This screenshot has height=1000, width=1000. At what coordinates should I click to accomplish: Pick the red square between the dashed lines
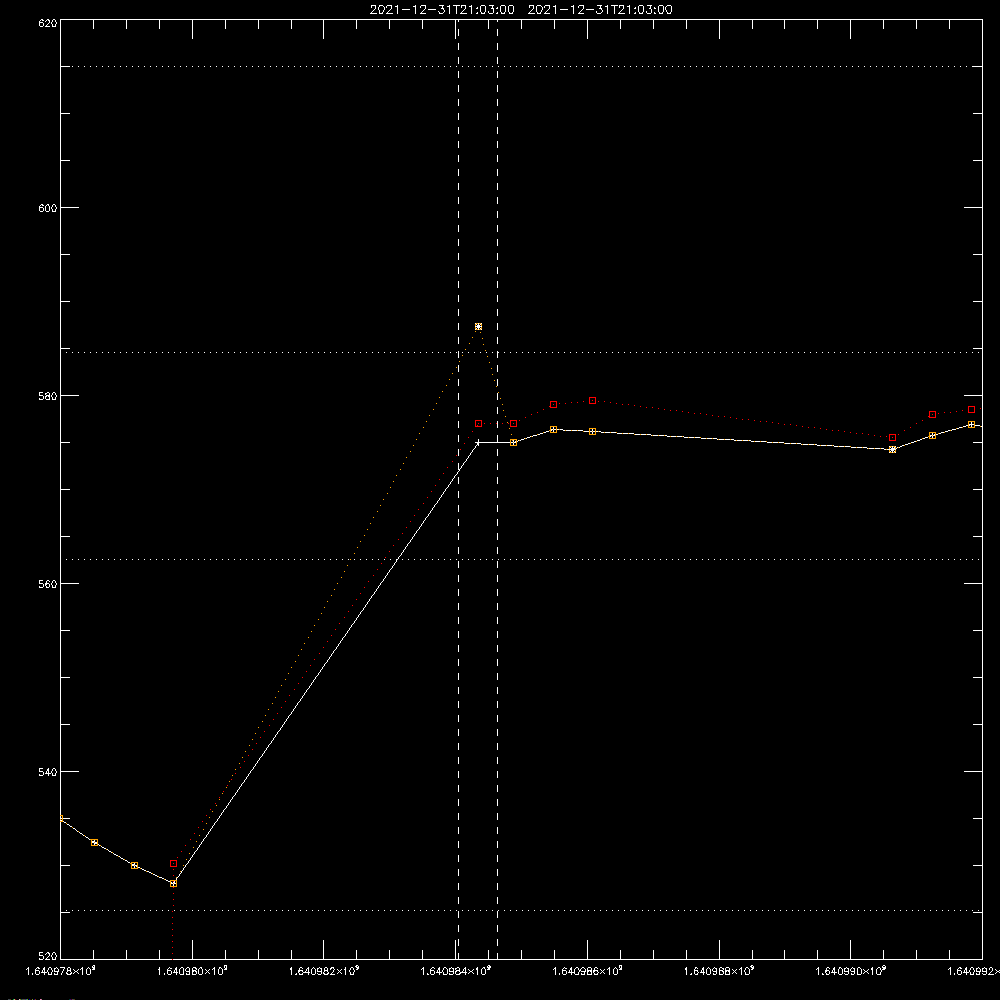[478, 423]
